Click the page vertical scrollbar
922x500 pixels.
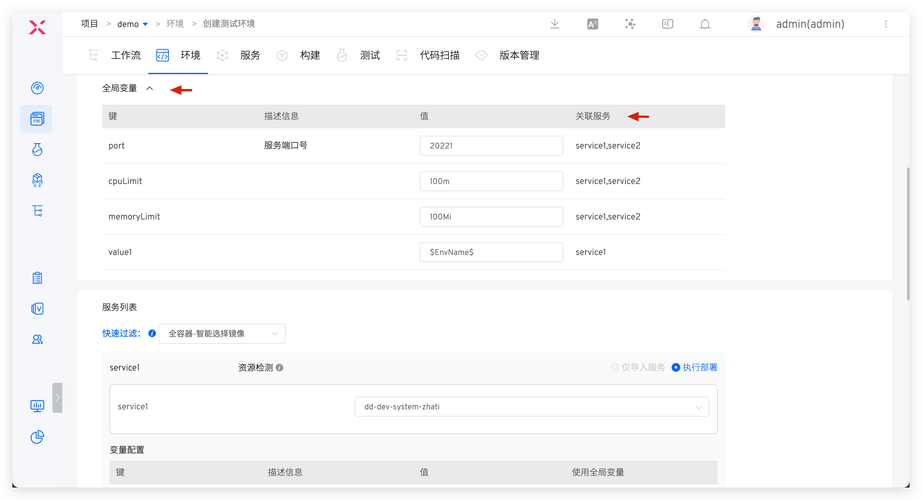(908, 234)
